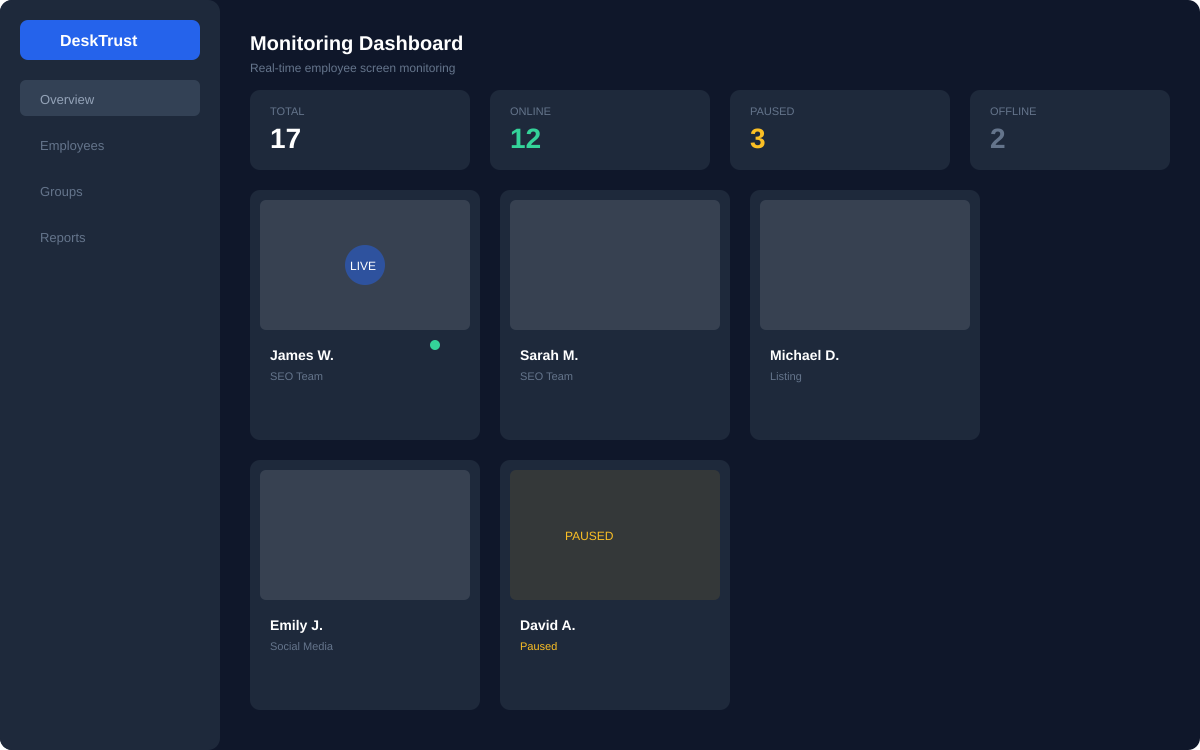Click the green online status dot for James W.
This screenshot has width=1200, height=750.
[435, 344]
